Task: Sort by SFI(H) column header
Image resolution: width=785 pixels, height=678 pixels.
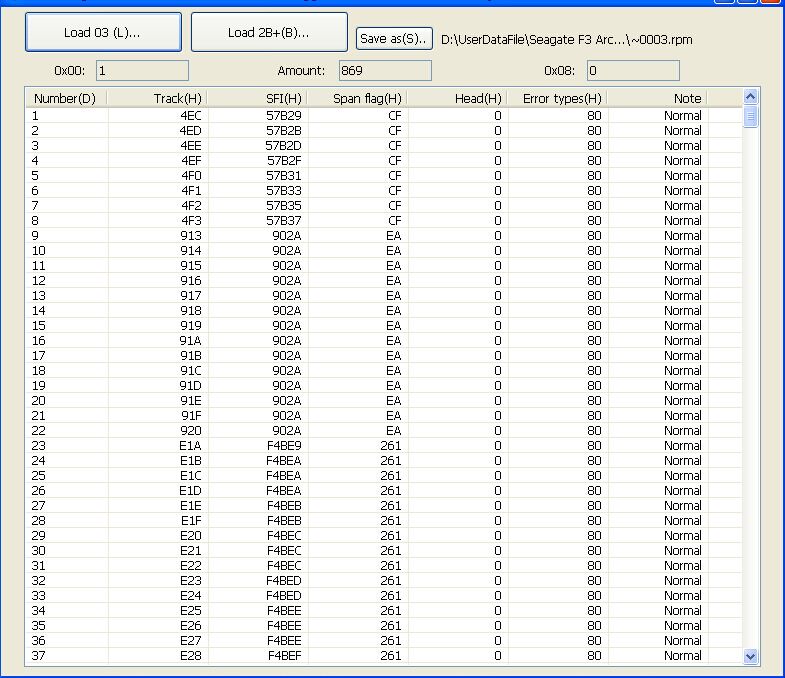Action: [x=257, y=98]
